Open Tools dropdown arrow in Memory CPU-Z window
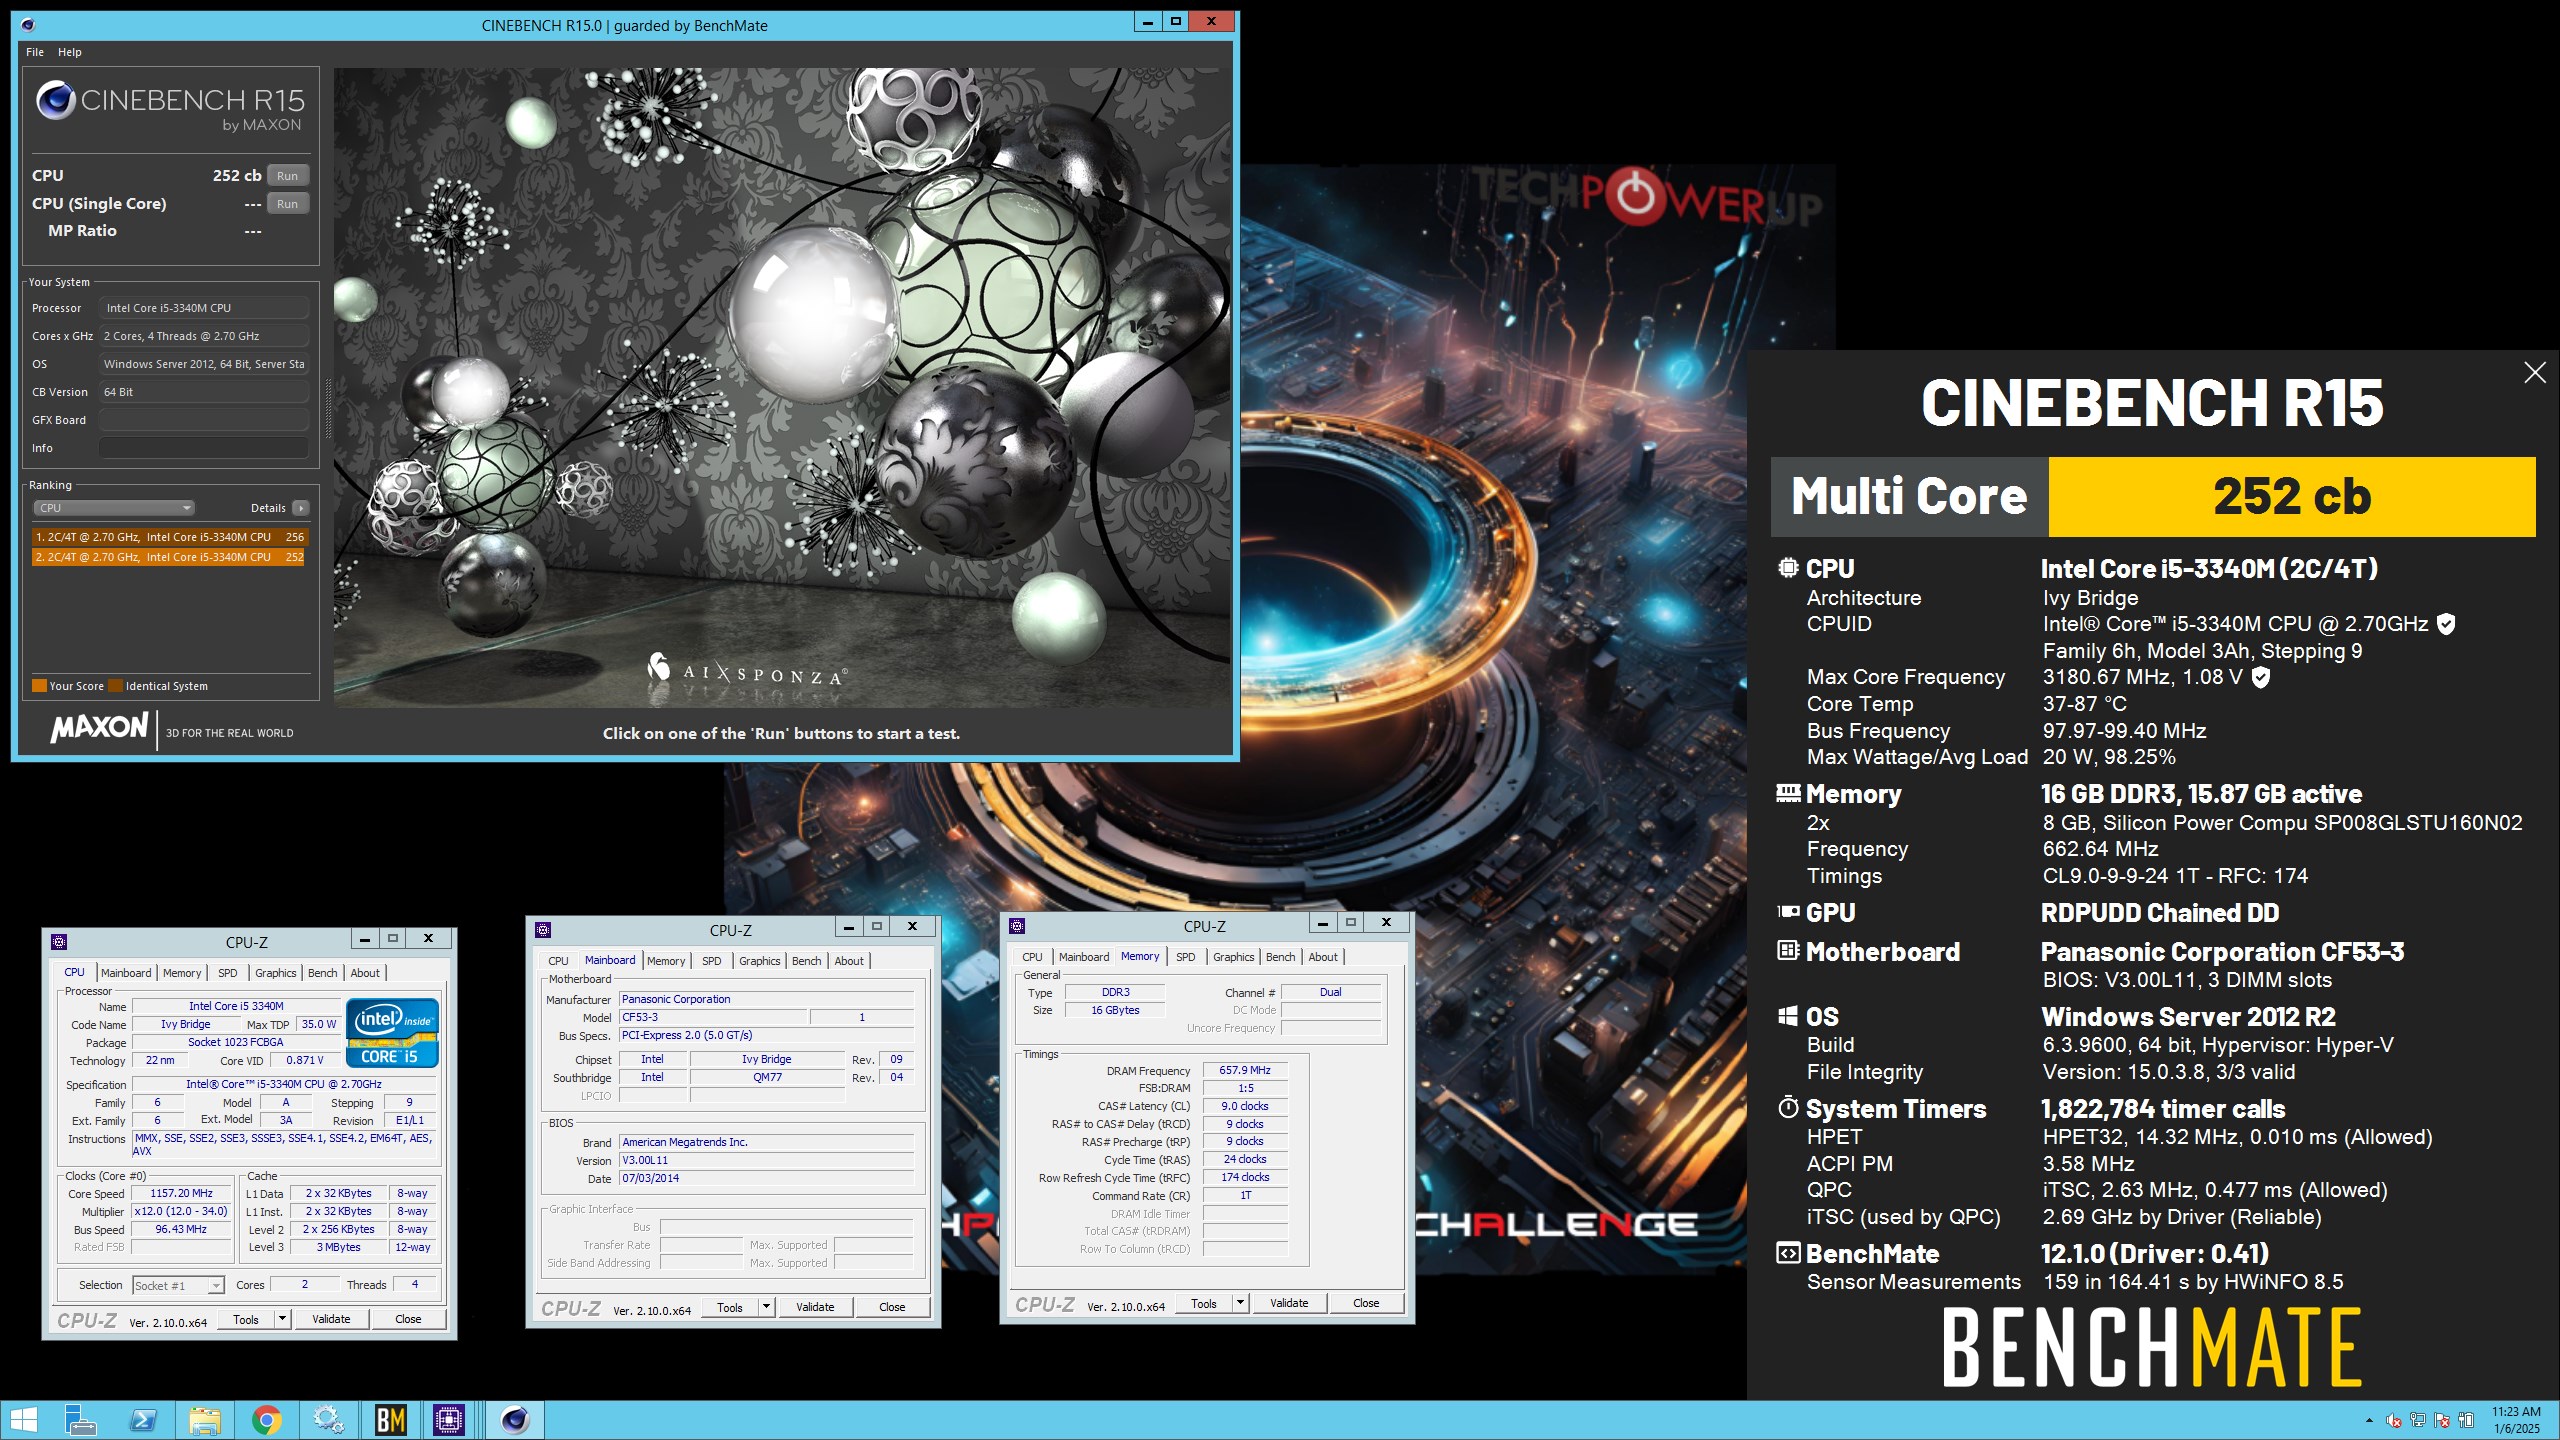The height and width of the screenshot is (1440, 2560). 1241,1303
